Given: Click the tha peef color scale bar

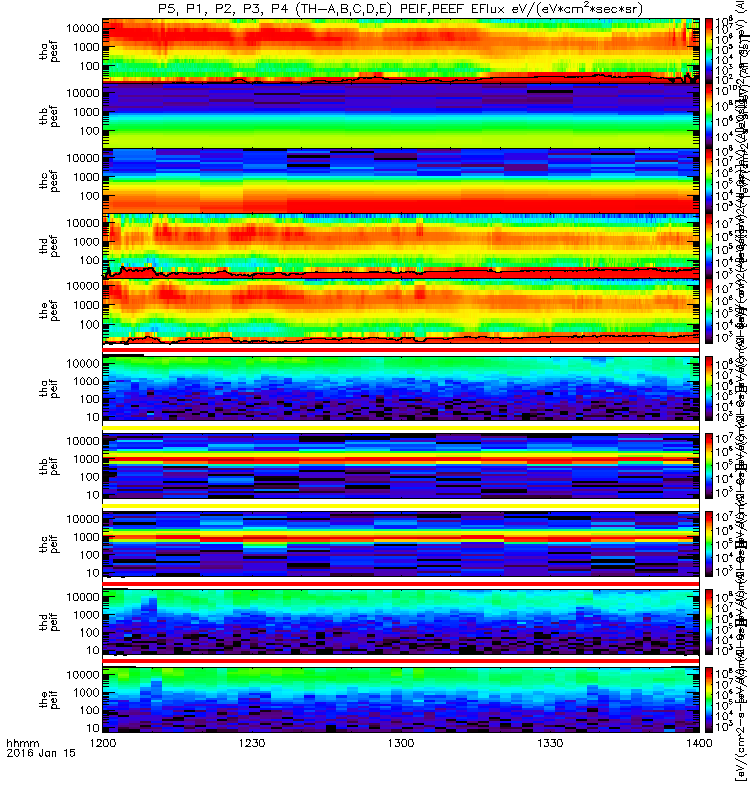Looking at the screenshot, I should tap(709, 51).
